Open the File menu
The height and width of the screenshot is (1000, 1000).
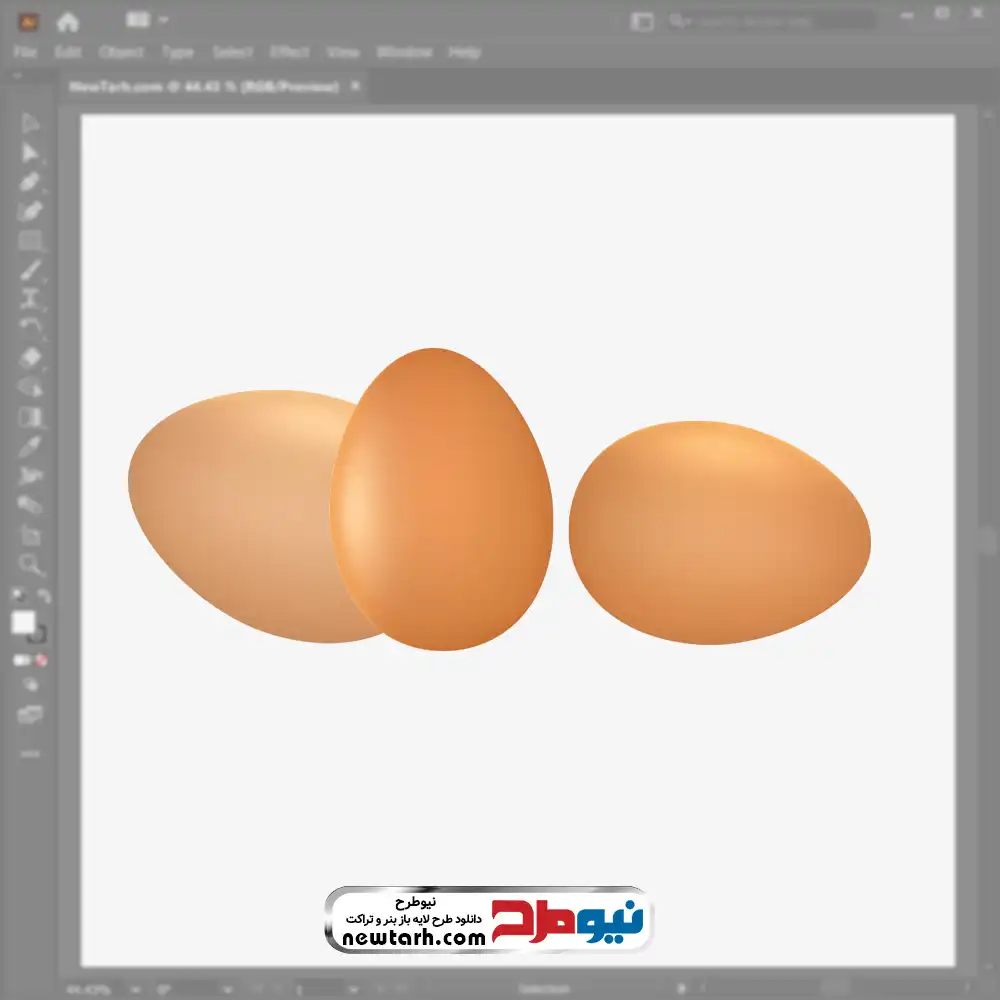coord(25,52)
